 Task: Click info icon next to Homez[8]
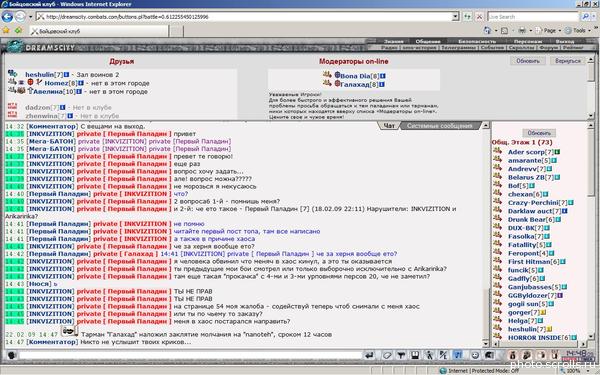tap(81, 83)
